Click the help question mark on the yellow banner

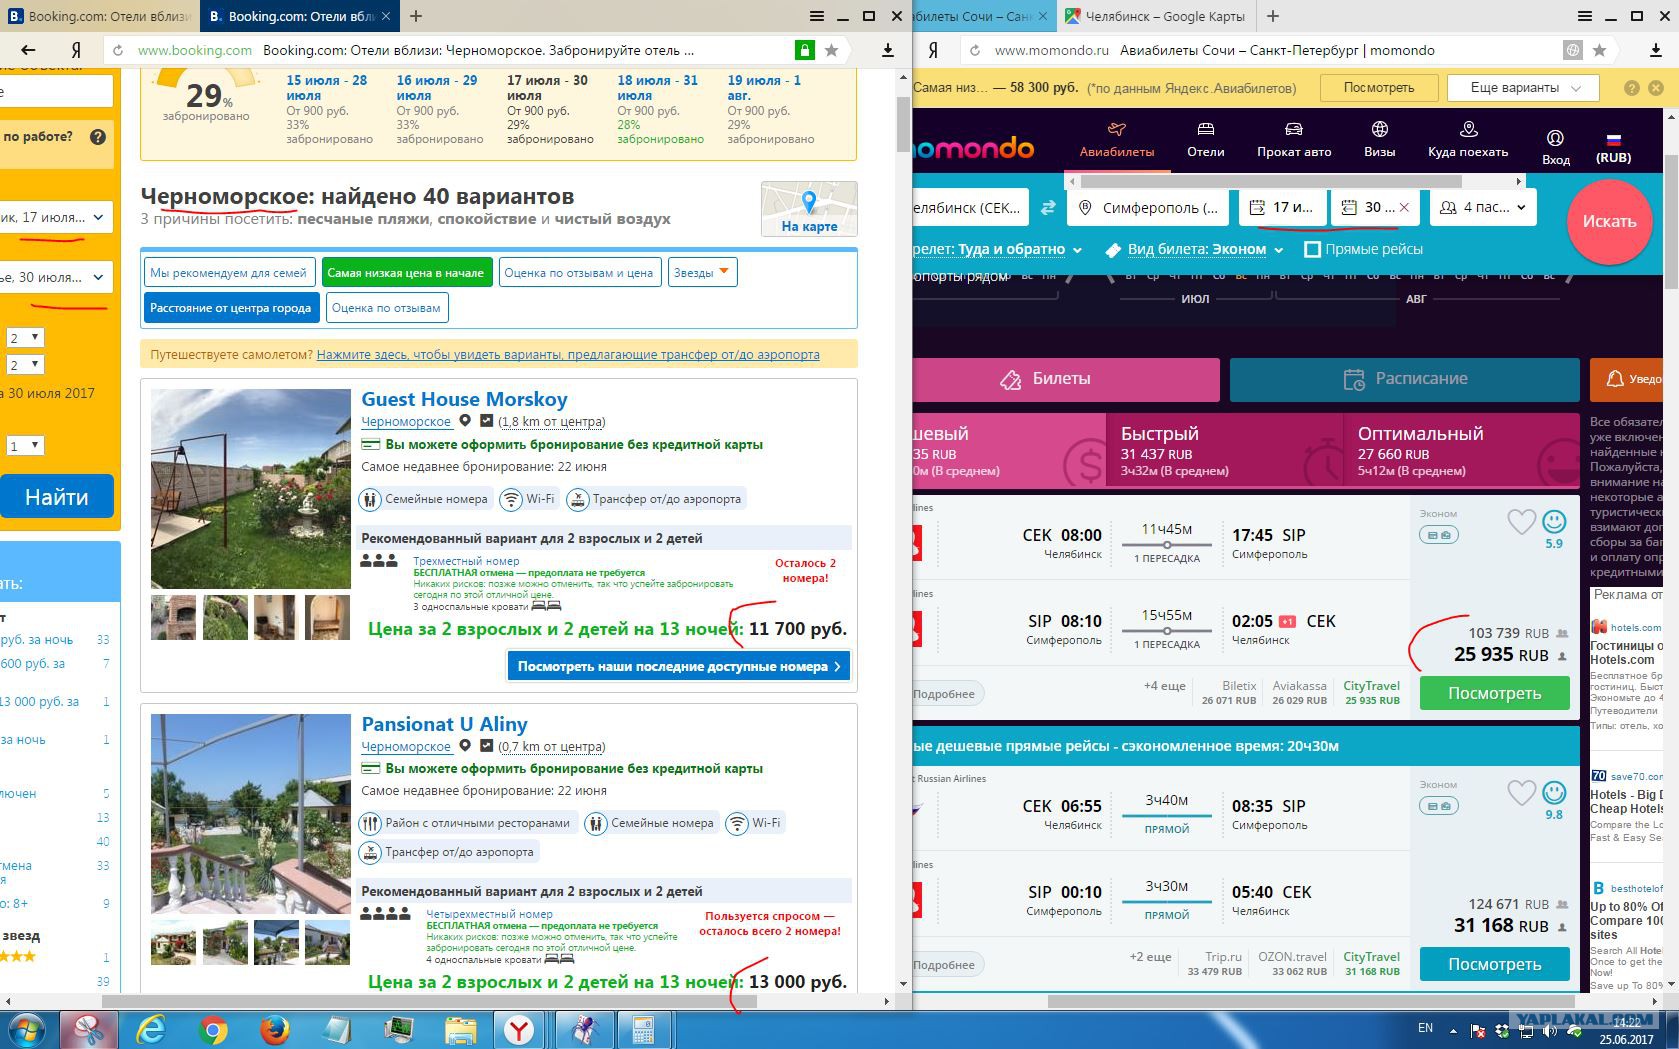[x=1632, y=88]
